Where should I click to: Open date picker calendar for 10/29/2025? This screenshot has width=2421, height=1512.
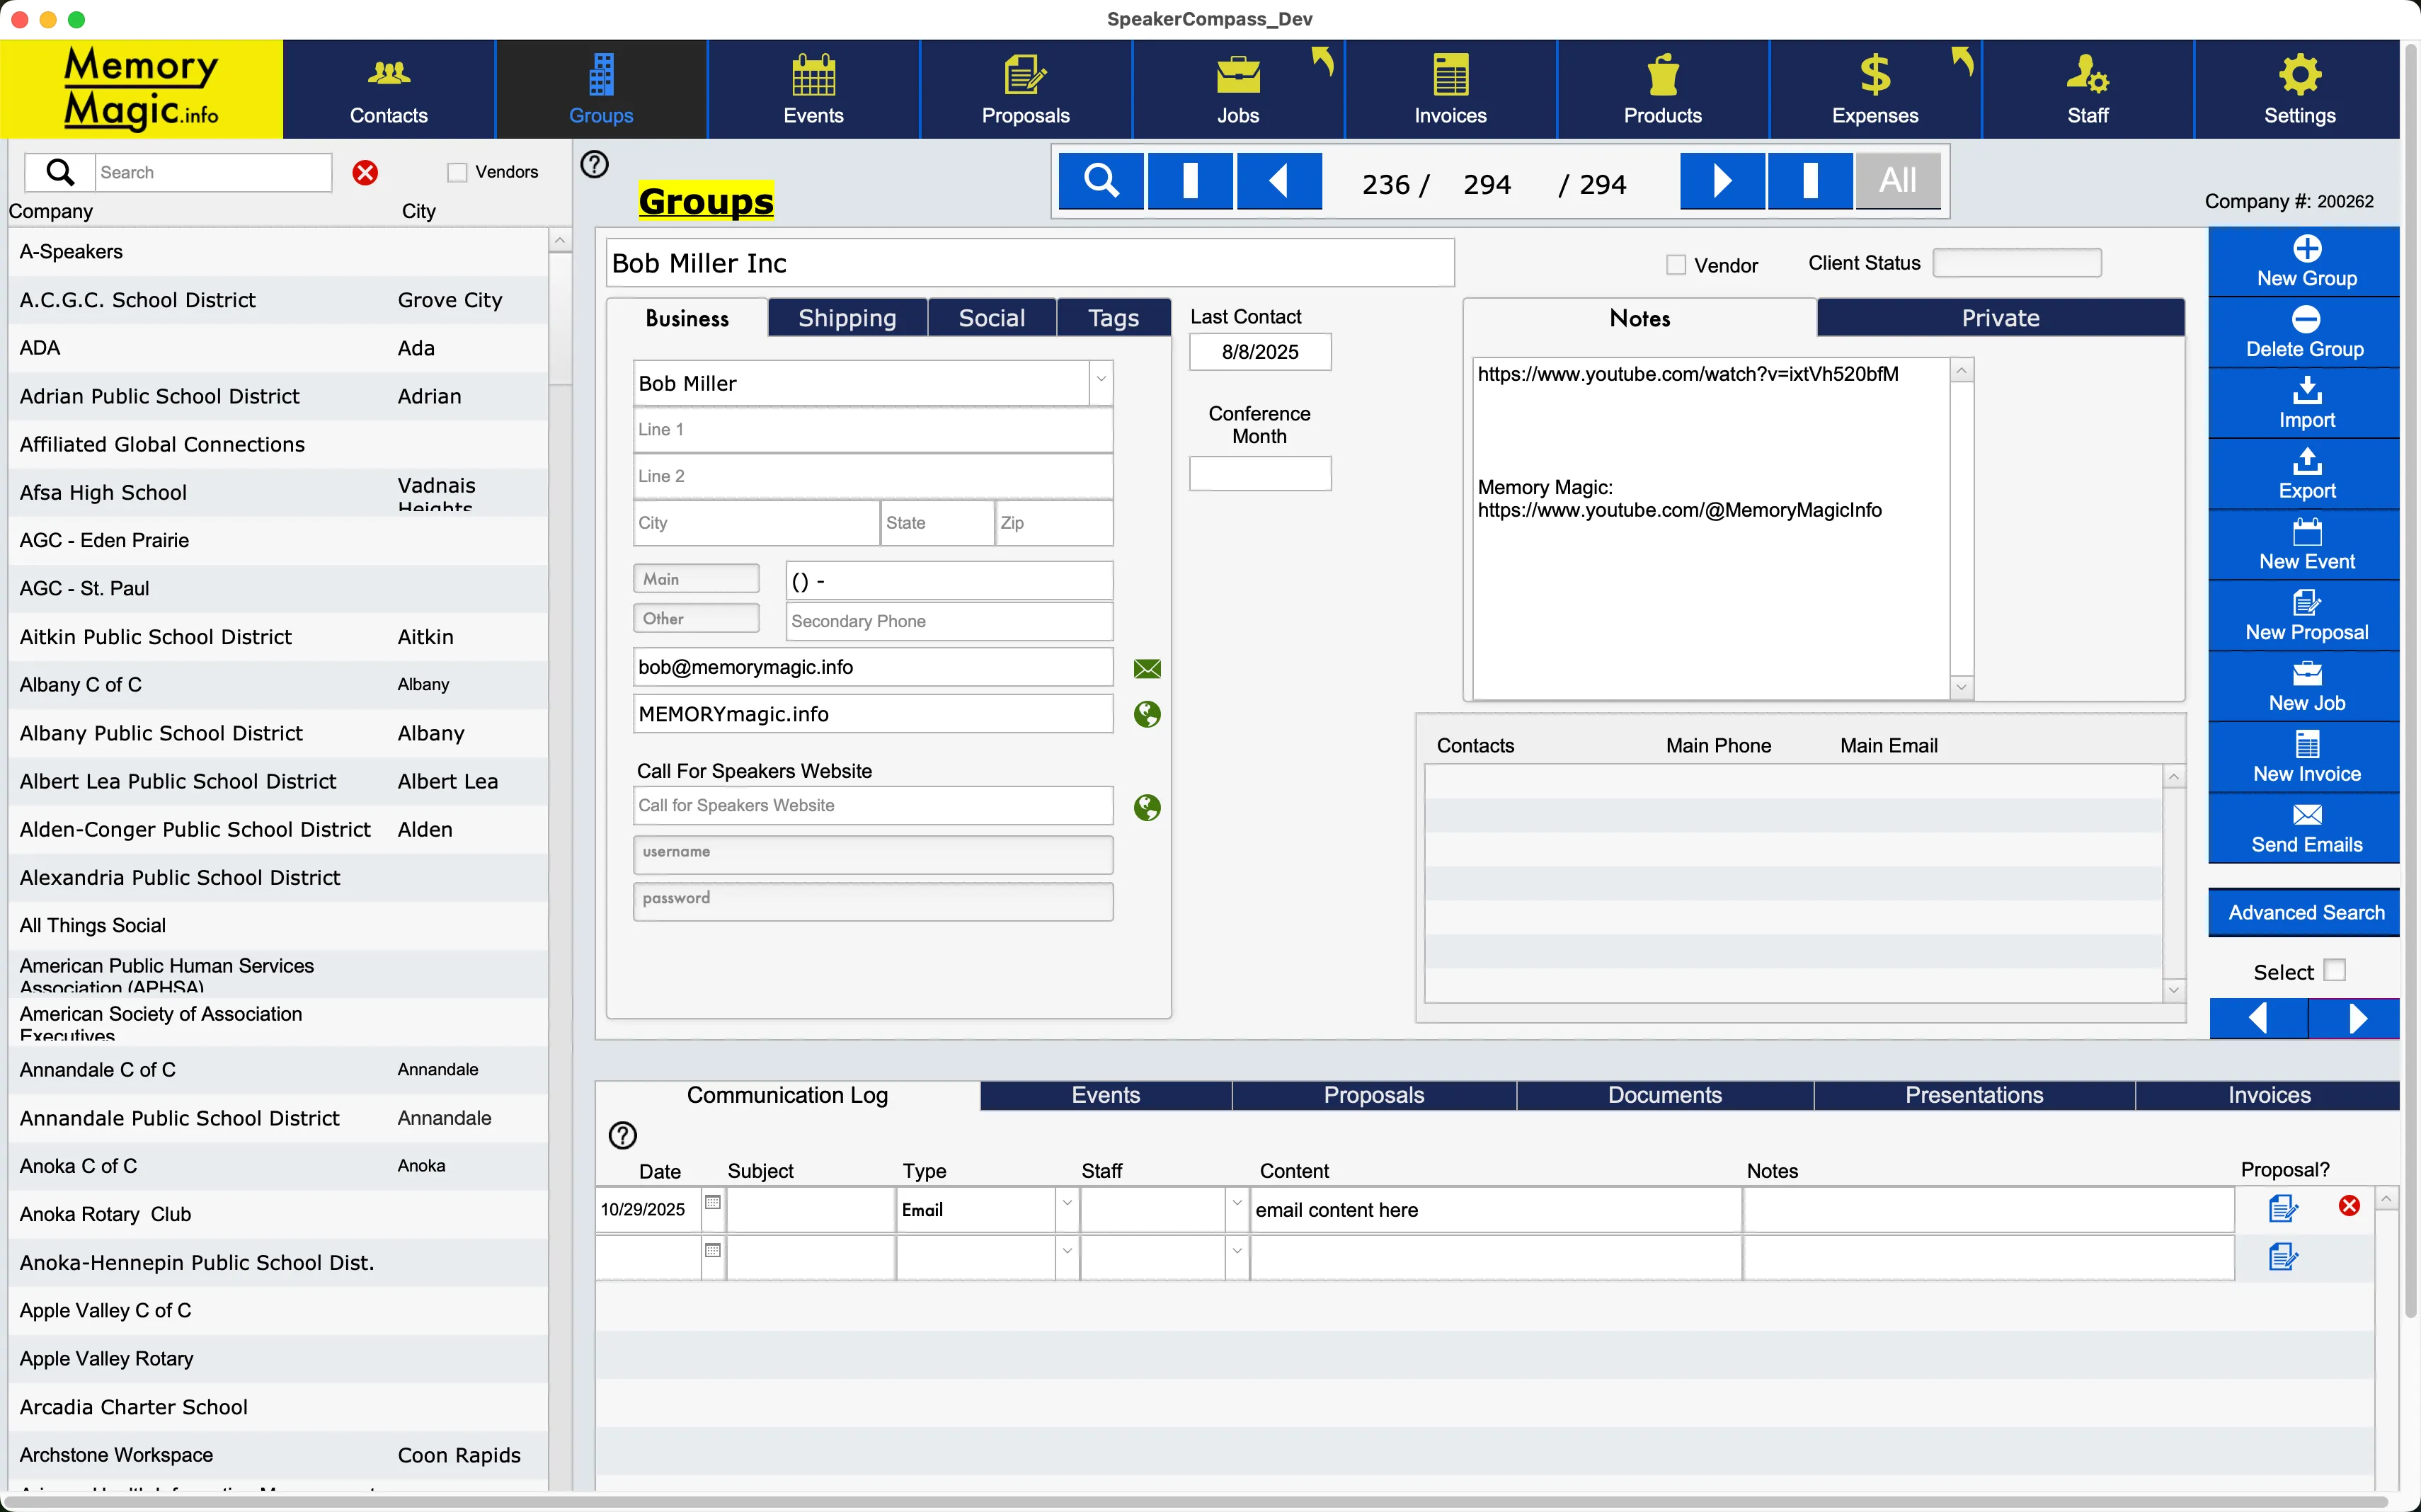click(712, 1202)
